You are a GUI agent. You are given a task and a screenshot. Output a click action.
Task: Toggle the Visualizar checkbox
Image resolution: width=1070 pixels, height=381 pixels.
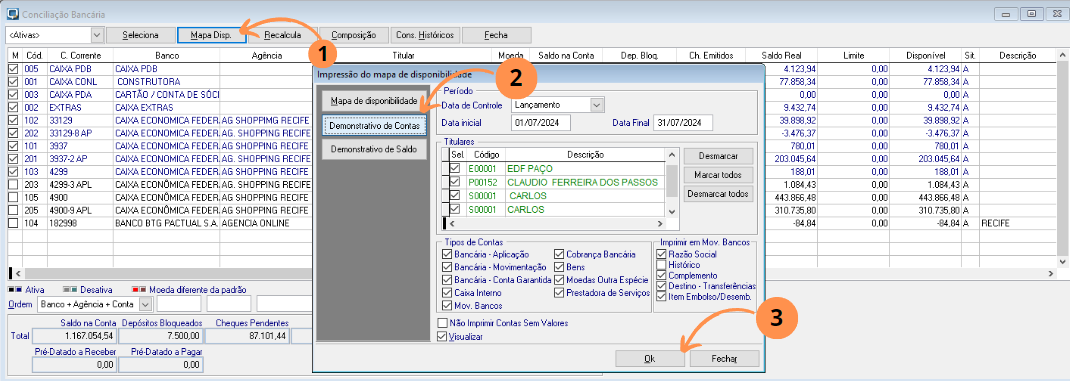tap(442, 336)
